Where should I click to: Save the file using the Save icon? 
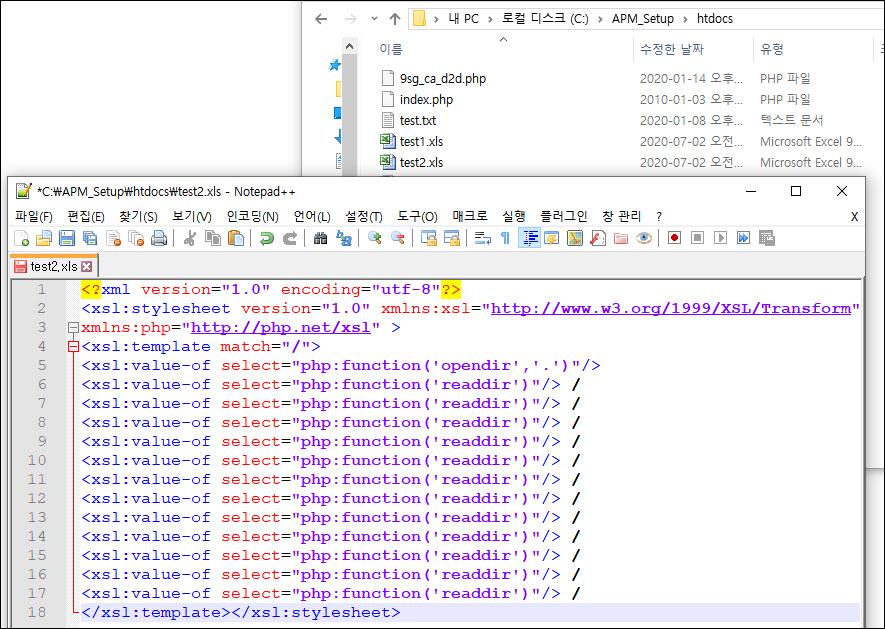point(67,238)
